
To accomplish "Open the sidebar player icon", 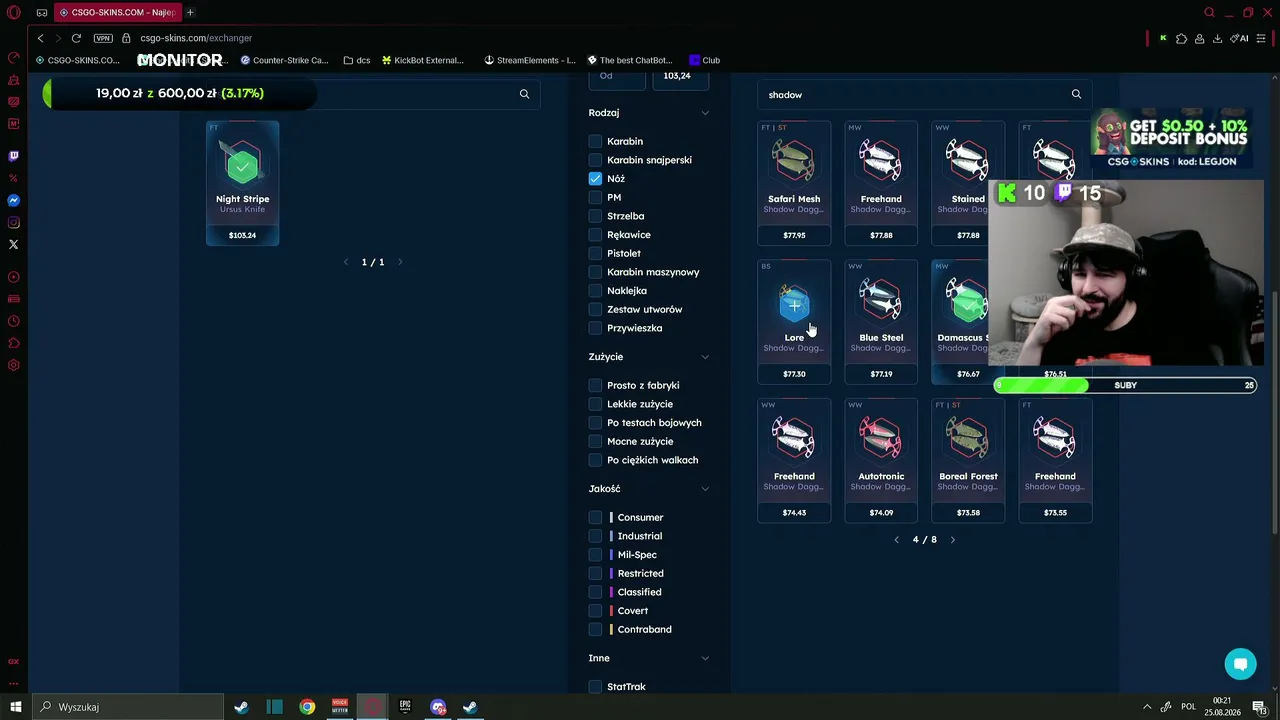I will click(x=13, y=277).
